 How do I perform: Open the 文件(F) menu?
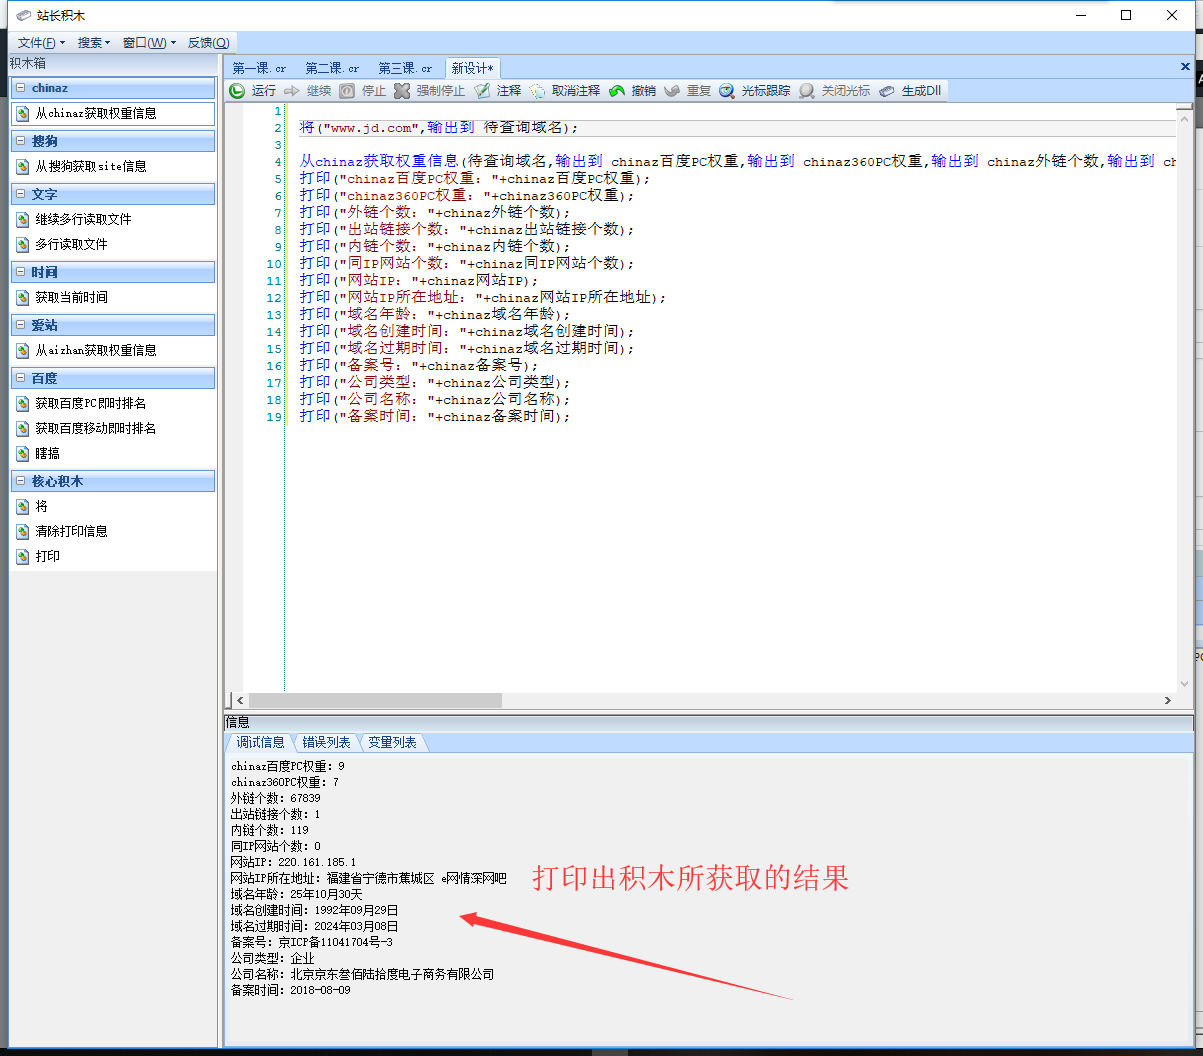point(40,43)
